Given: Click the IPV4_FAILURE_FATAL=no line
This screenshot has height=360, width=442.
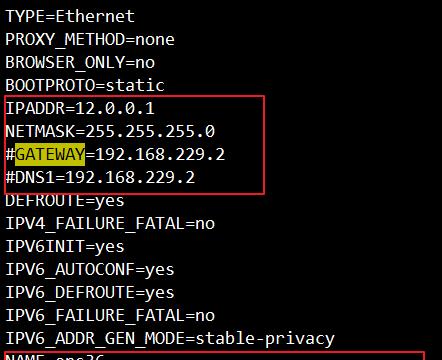Looking at the screenshot, I should (x=110, y=224).
